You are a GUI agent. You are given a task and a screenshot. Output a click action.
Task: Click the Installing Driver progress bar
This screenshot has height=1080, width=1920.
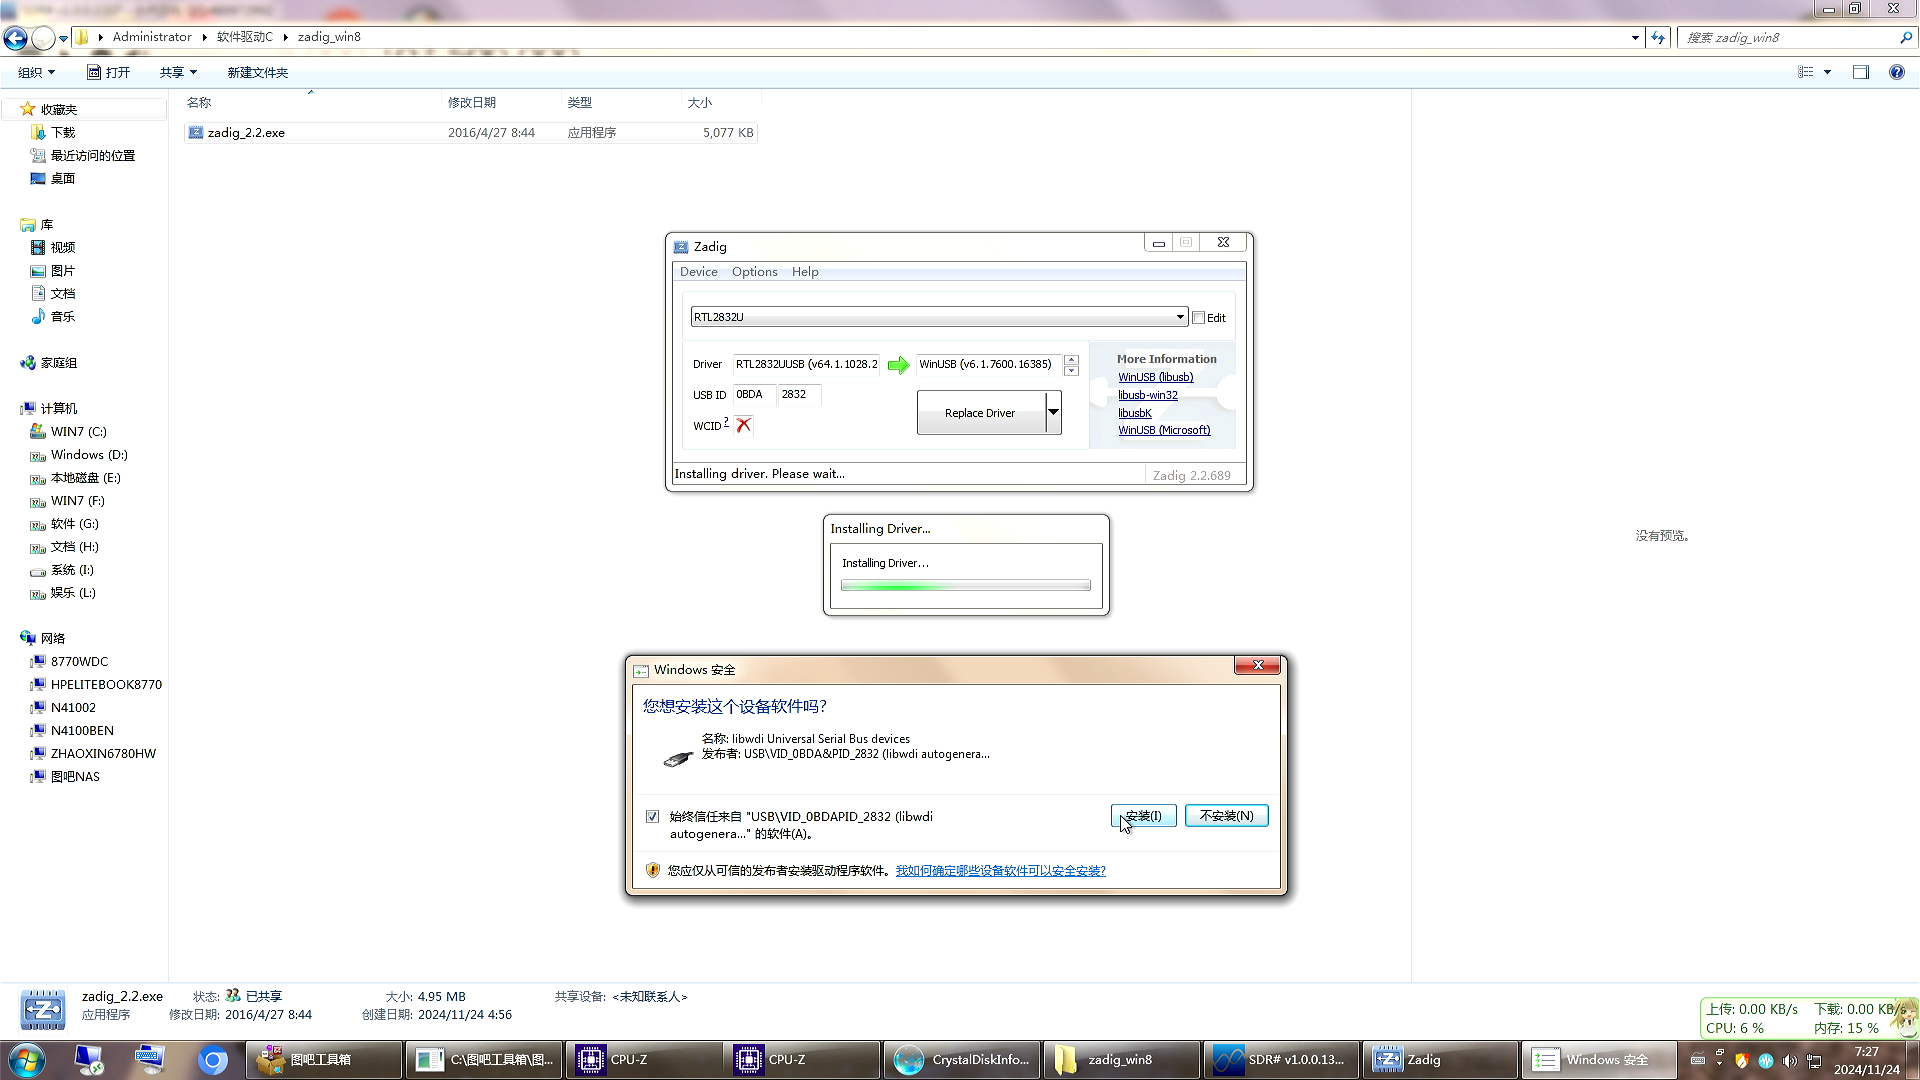coord(965,586)
